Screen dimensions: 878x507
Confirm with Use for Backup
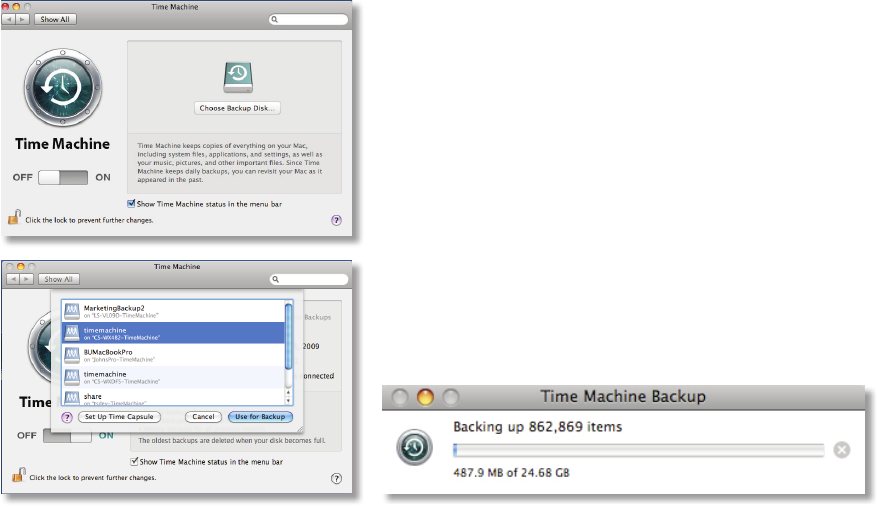pos(260,417)
